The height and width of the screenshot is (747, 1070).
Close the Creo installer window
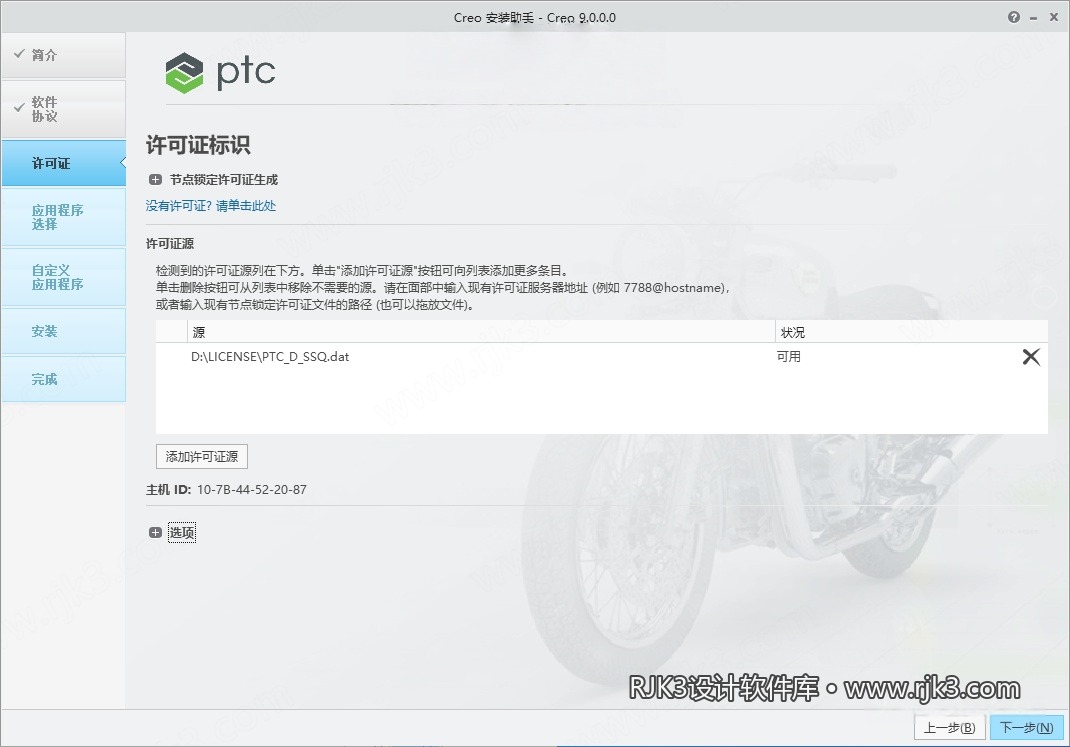tap(1054, 18)
